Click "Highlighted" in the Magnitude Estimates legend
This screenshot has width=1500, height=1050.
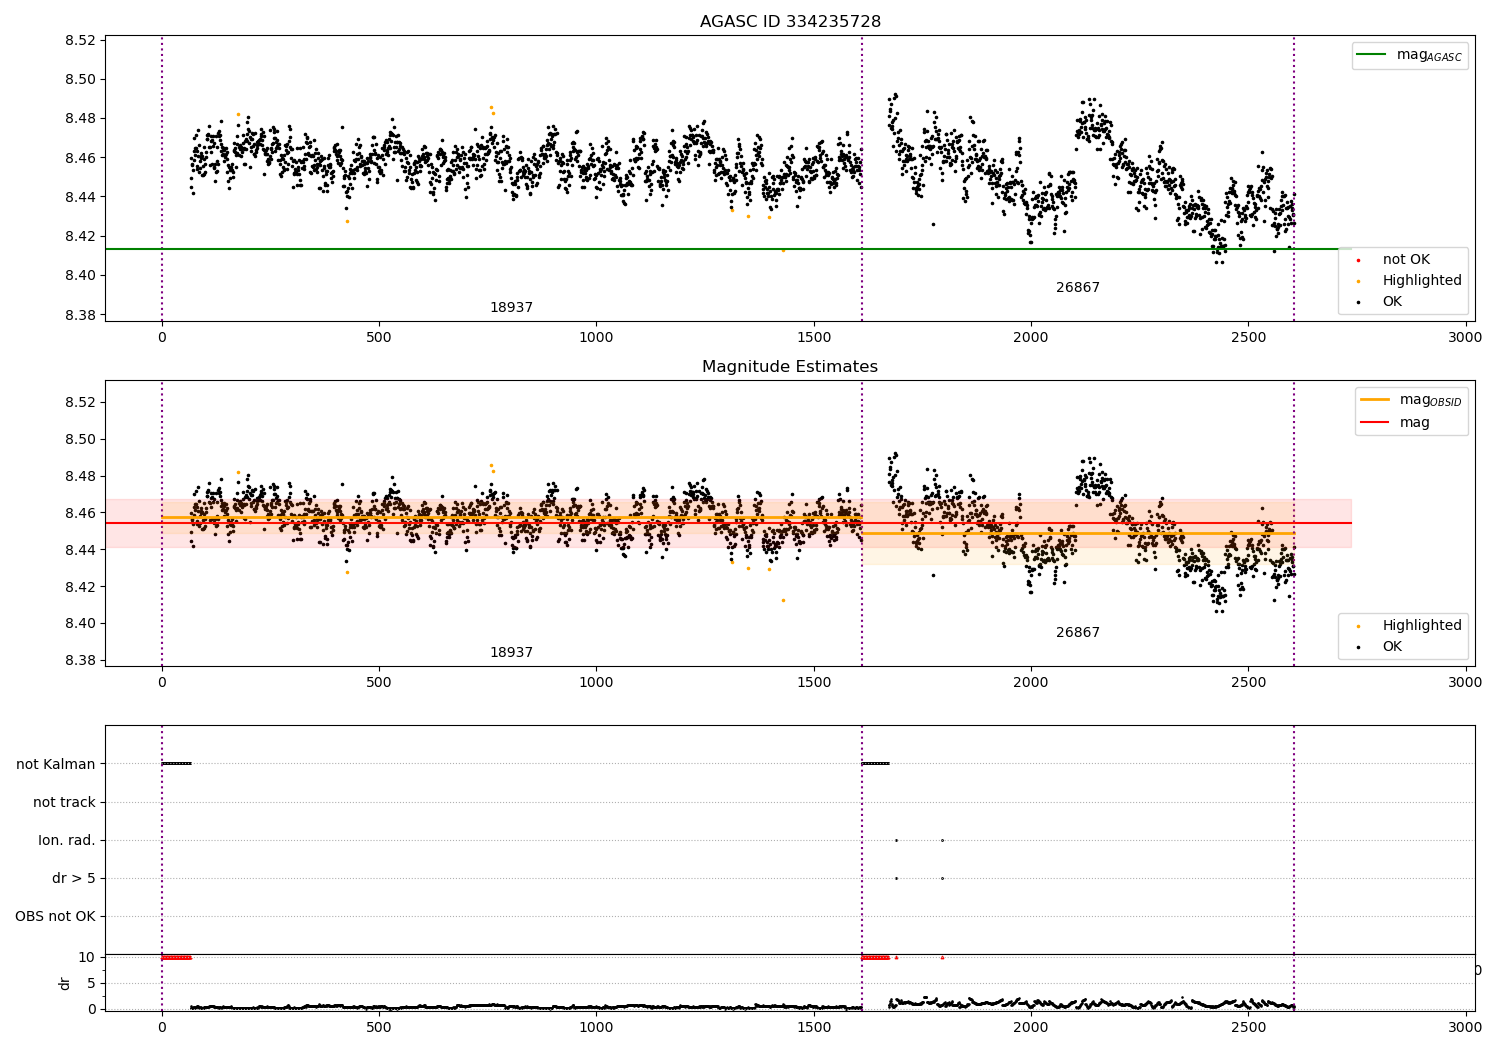[x=1422, y=626]
